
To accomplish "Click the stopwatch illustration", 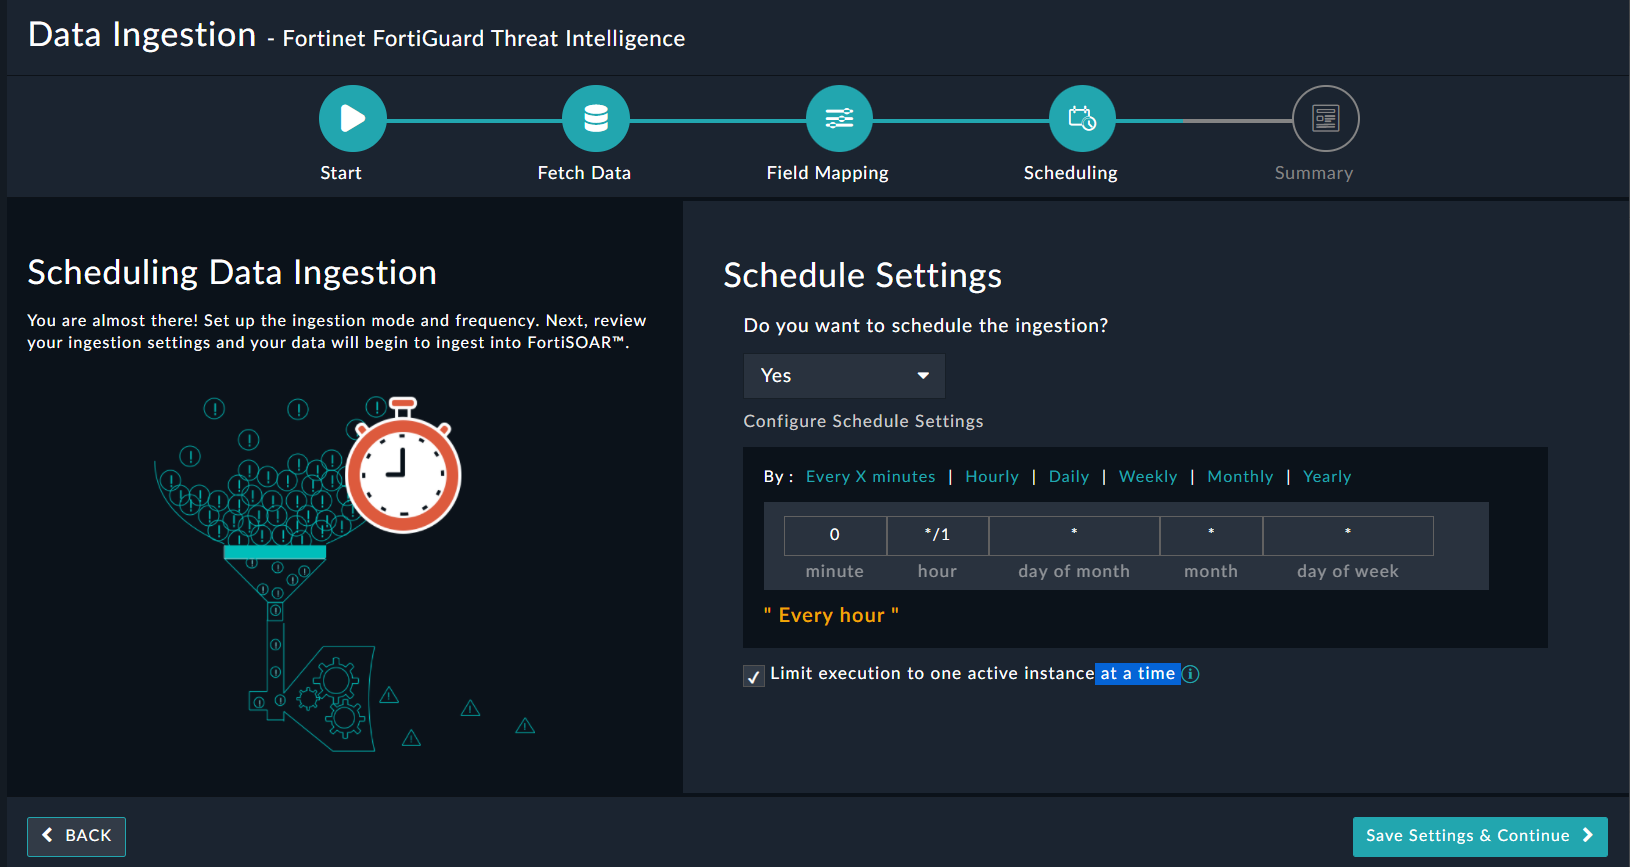I will pos(403,471).
